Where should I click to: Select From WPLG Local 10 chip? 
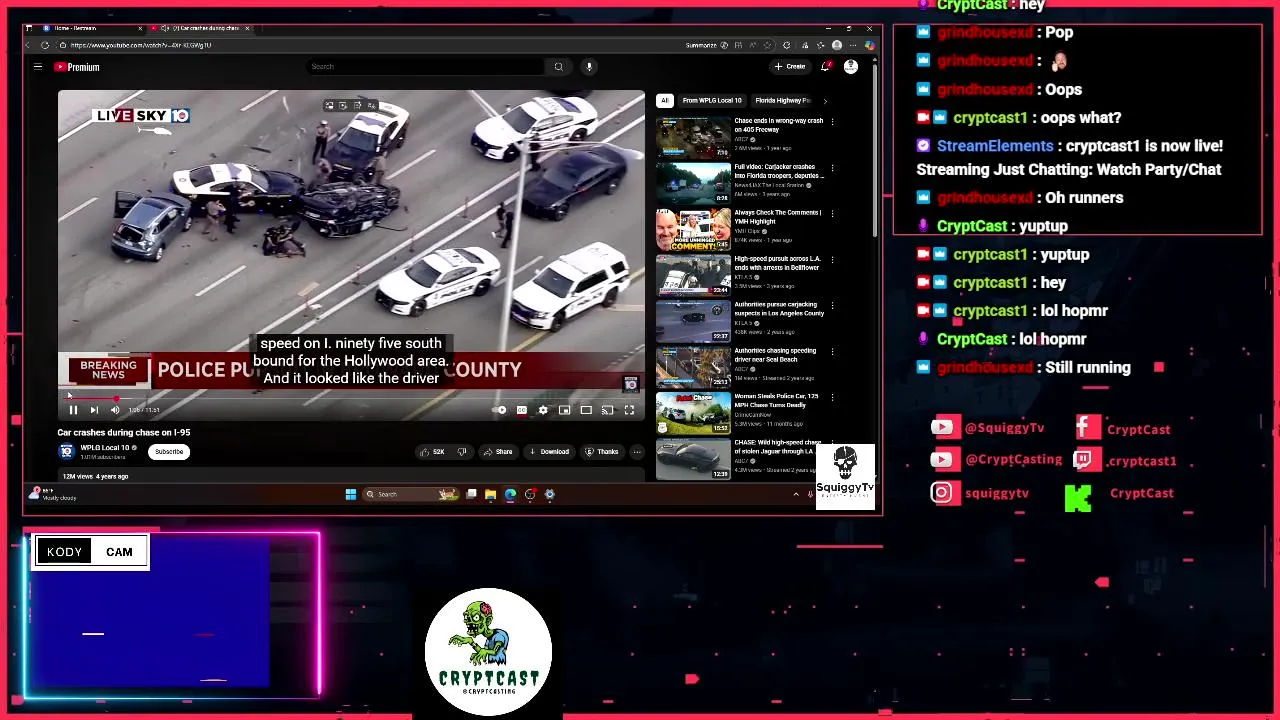pyautogui.click(x=712, y=101)
